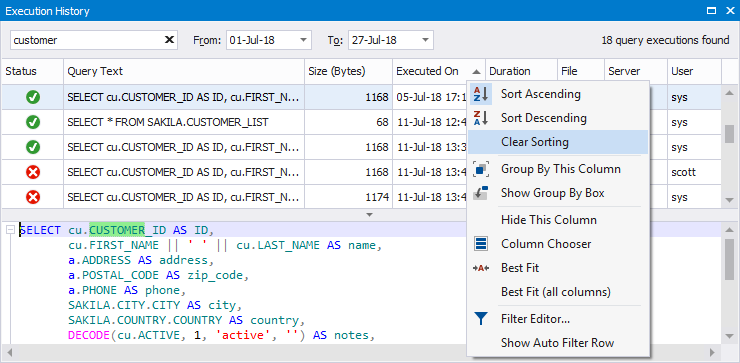
Task: Click the Show Group By Box icon
Action: click(x=481, y=193)
